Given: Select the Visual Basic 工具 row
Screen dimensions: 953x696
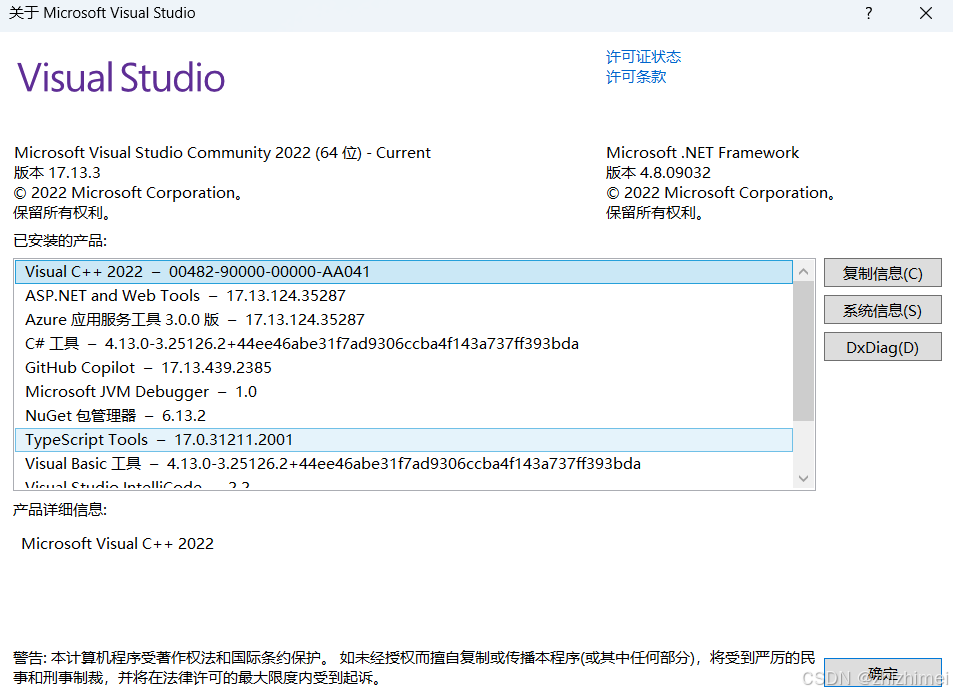Looking at the screenshot, I should point(404,464).
